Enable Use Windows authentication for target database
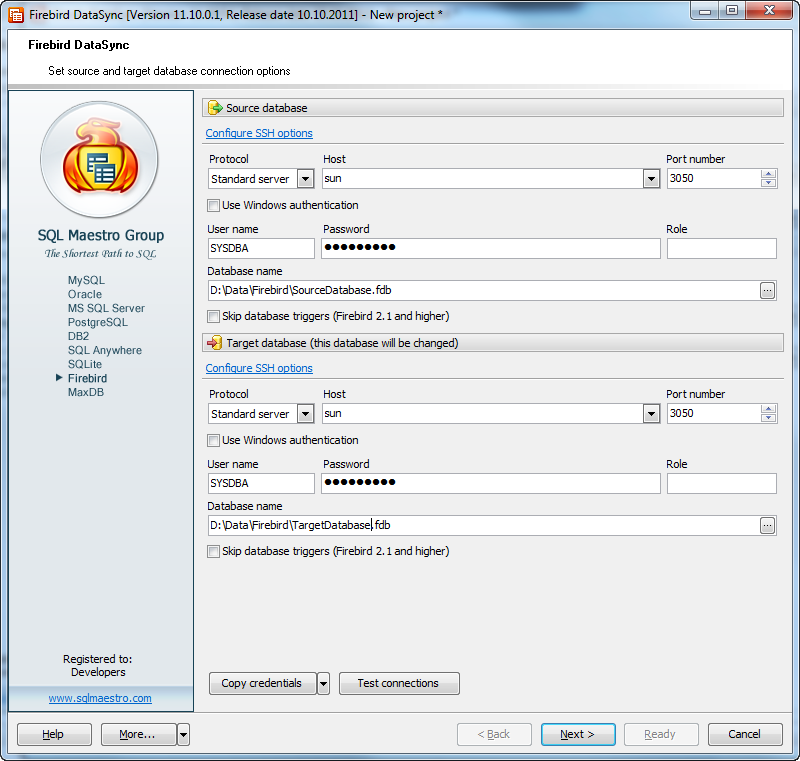This screenshot has width=800, height=761. (x=214, y=440)
